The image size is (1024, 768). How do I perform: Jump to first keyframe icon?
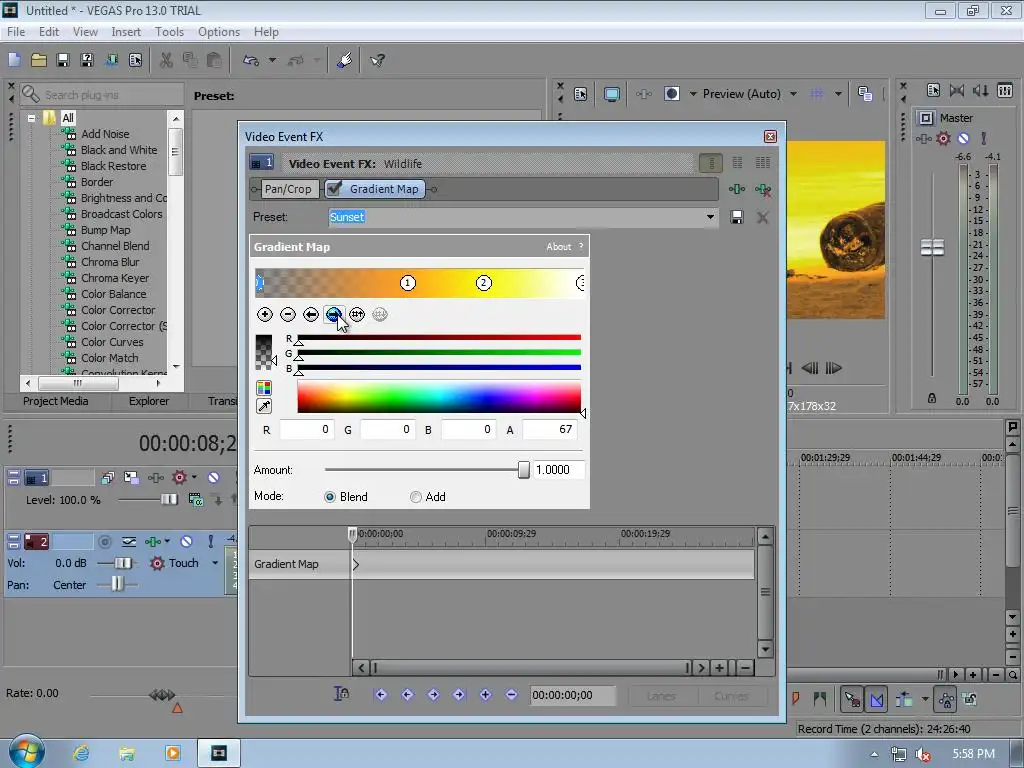[x=381, y=695]
